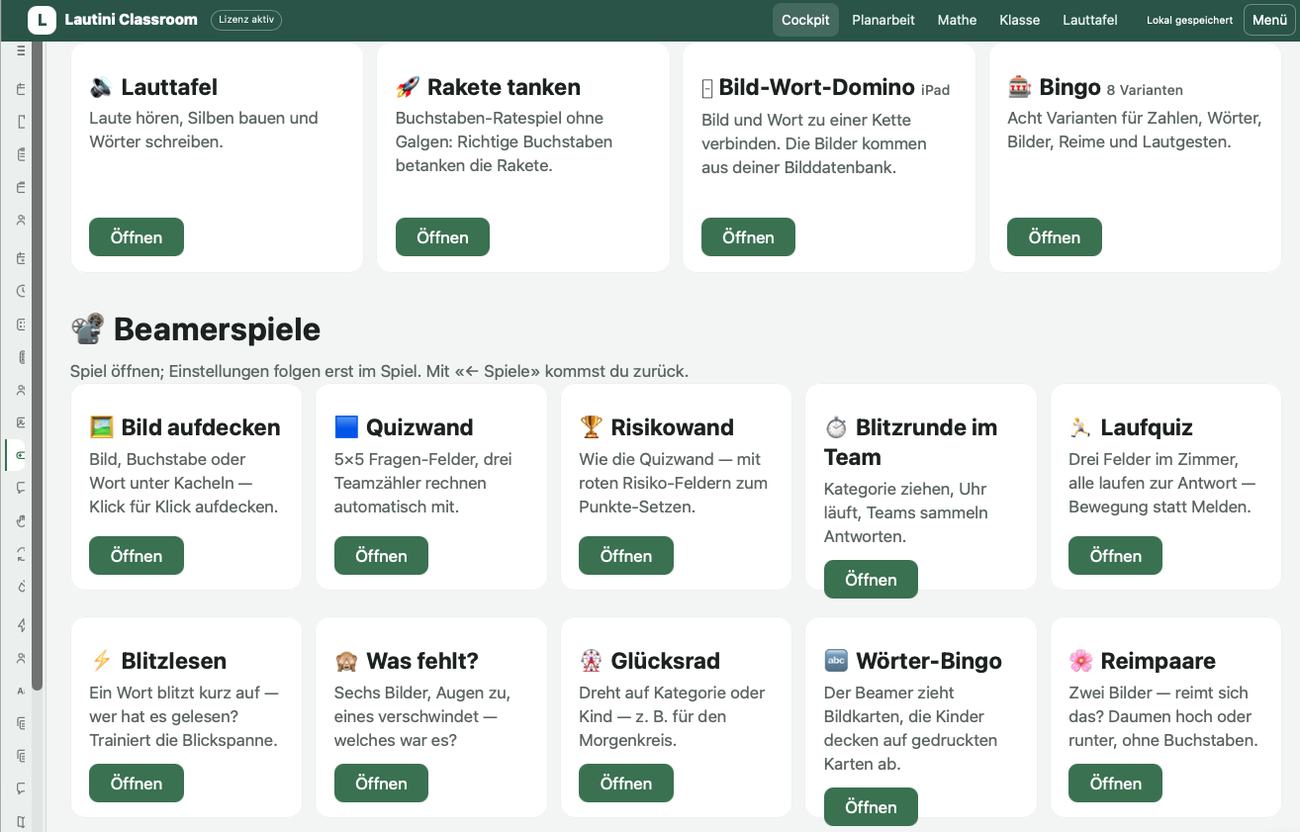The image size is (1300, 832).
Task: Click the Lautini Classroom logo icon
Action: pos(42,20)
